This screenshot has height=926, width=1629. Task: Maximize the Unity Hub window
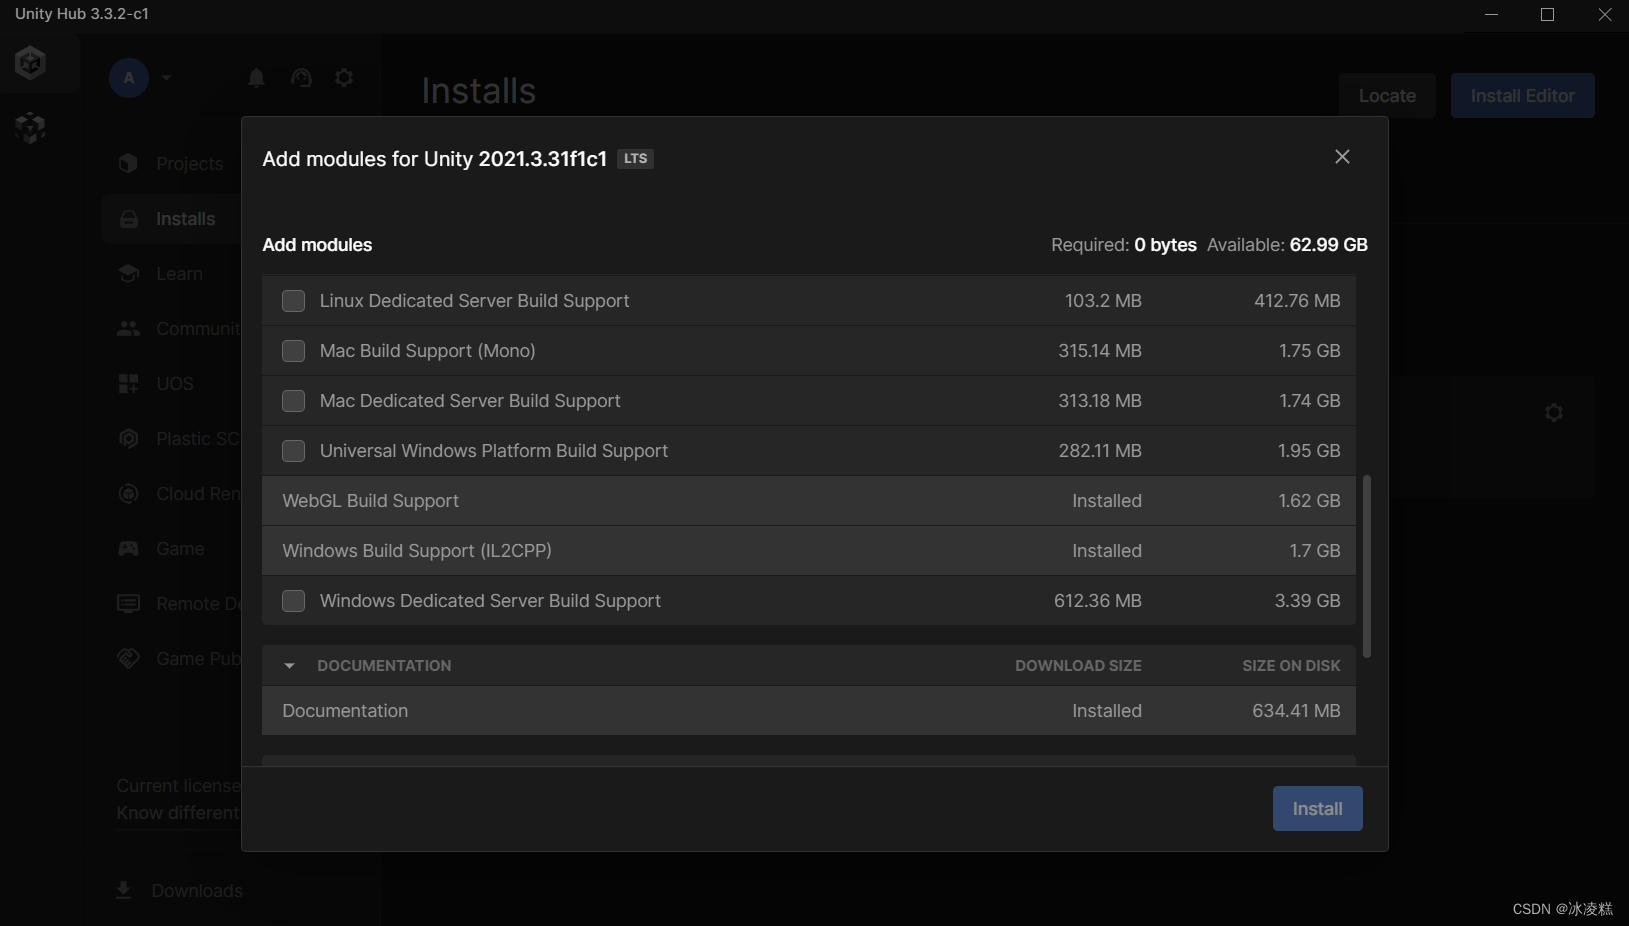[x=1547, y=15]
